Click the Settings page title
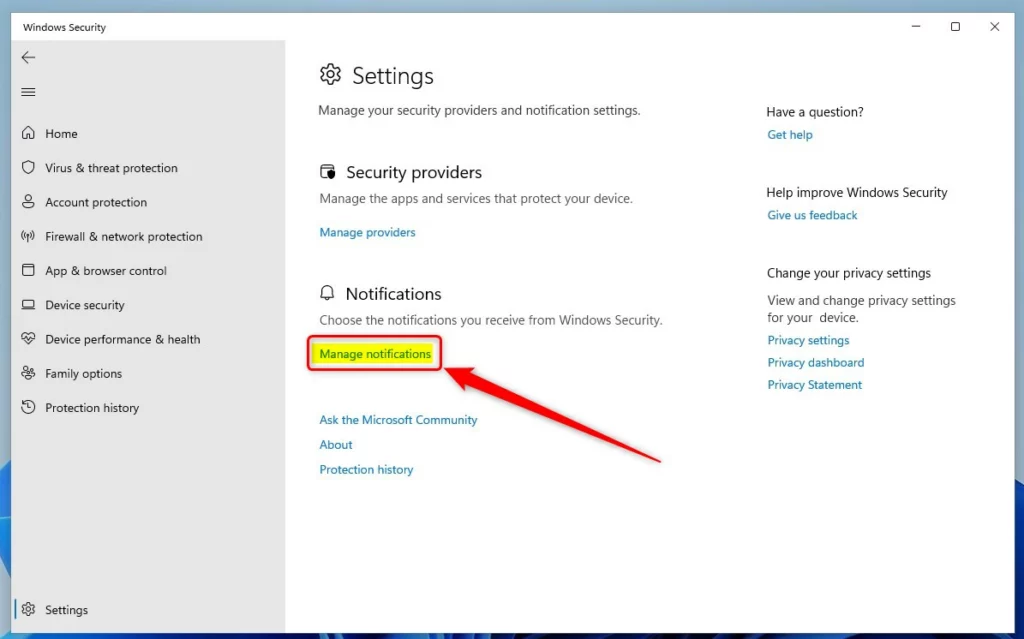Viewport: 1024px width, 639px height. click(392, 76)
